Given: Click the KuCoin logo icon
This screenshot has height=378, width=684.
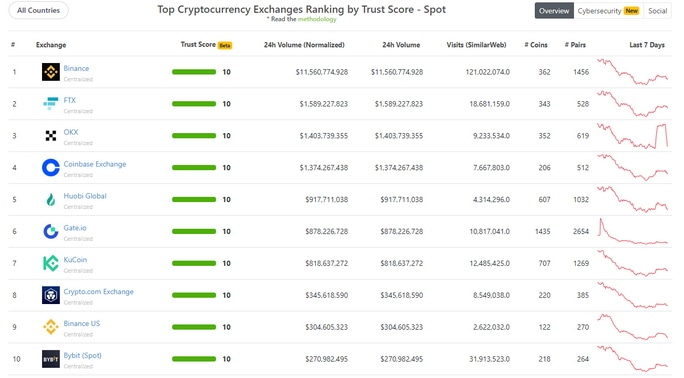Looking at the screenshot, I should click(51, 263).
